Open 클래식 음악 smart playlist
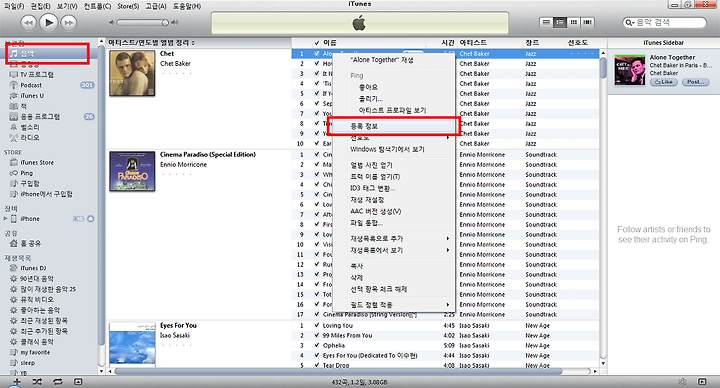The width and height of the screenshot is (720, 388). 37,342
